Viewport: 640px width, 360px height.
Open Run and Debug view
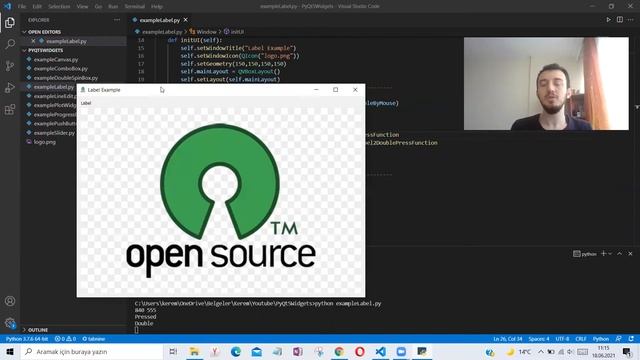pyautogui.click(x=10, y=87)
